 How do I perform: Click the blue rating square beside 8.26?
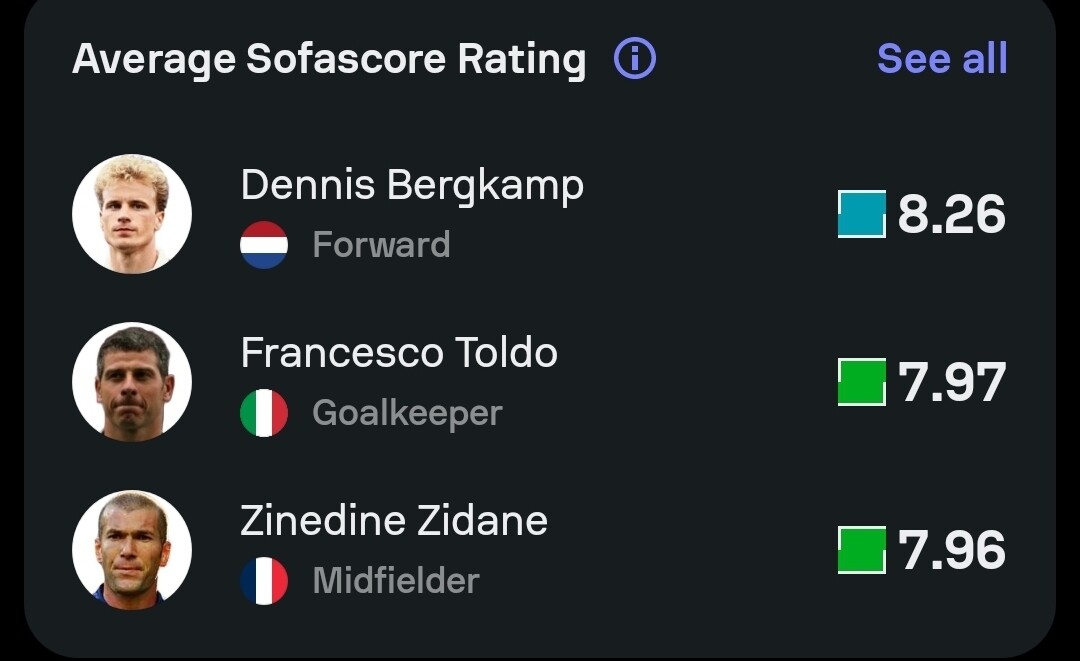[x=862, y=214]
